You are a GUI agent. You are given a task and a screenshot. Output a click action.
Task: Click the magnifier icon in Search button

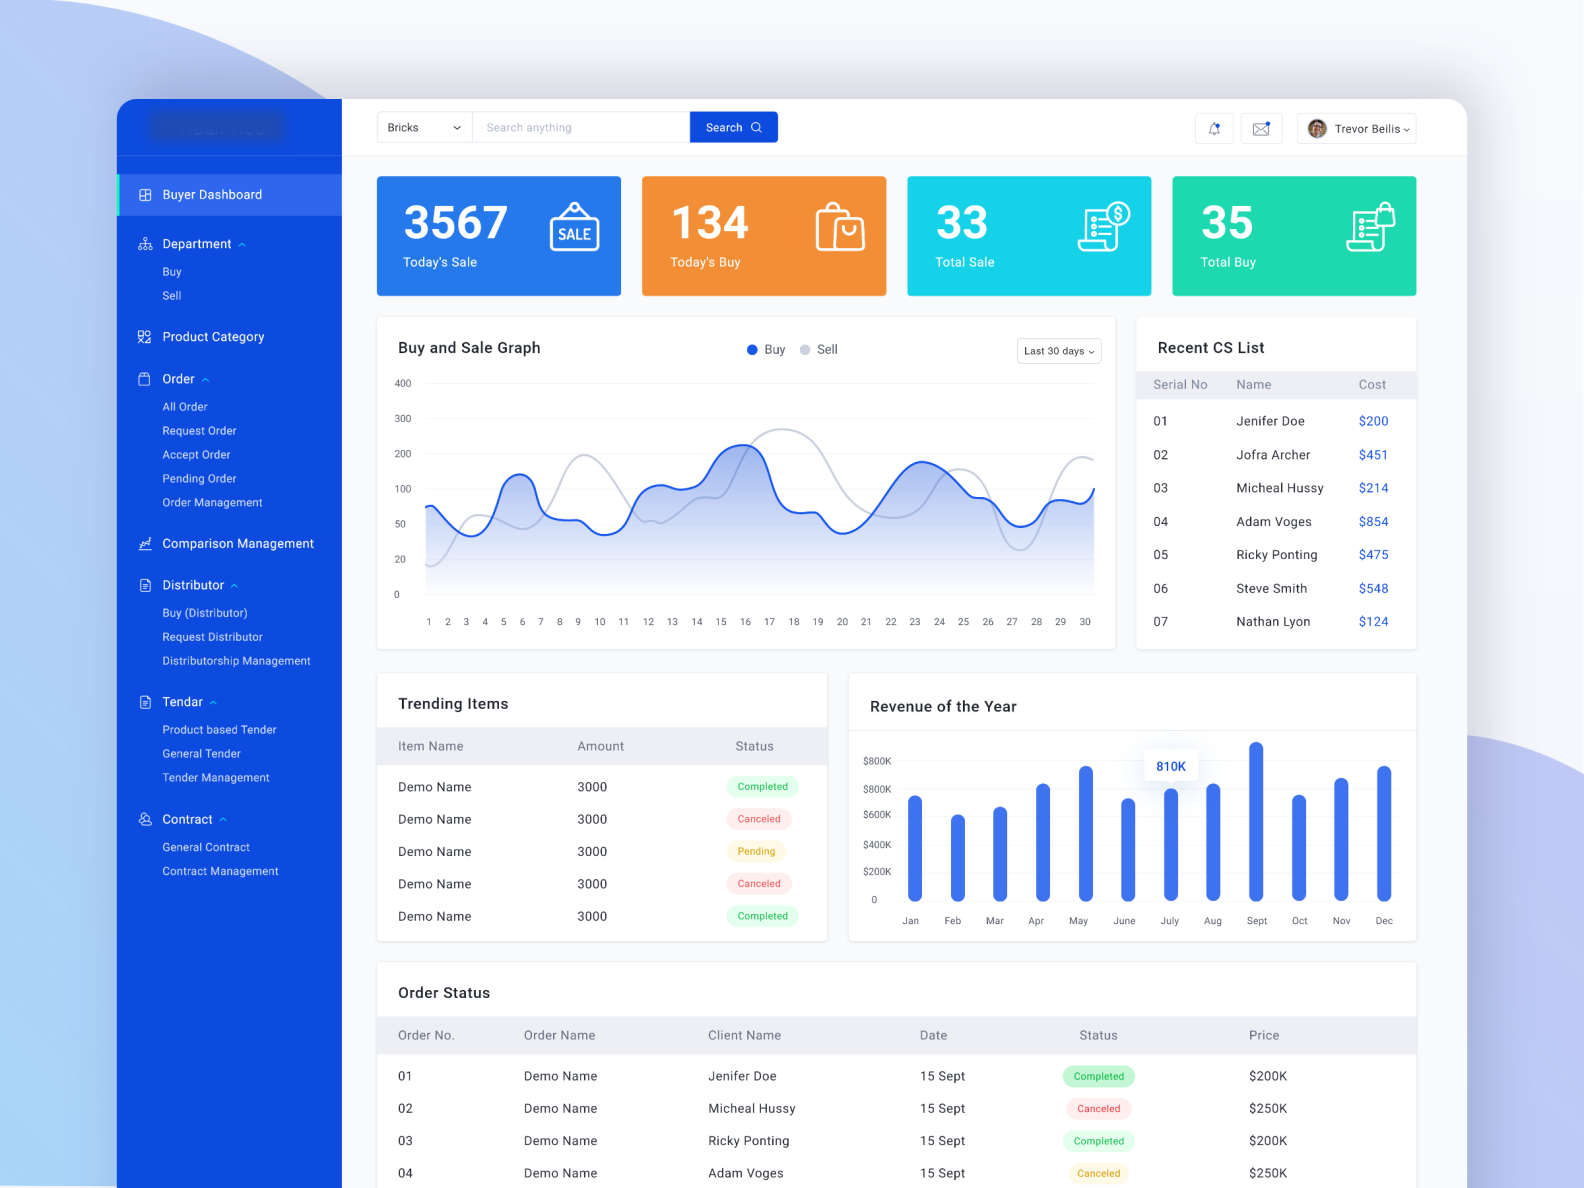pyautogui.click(x=757, y=128)
